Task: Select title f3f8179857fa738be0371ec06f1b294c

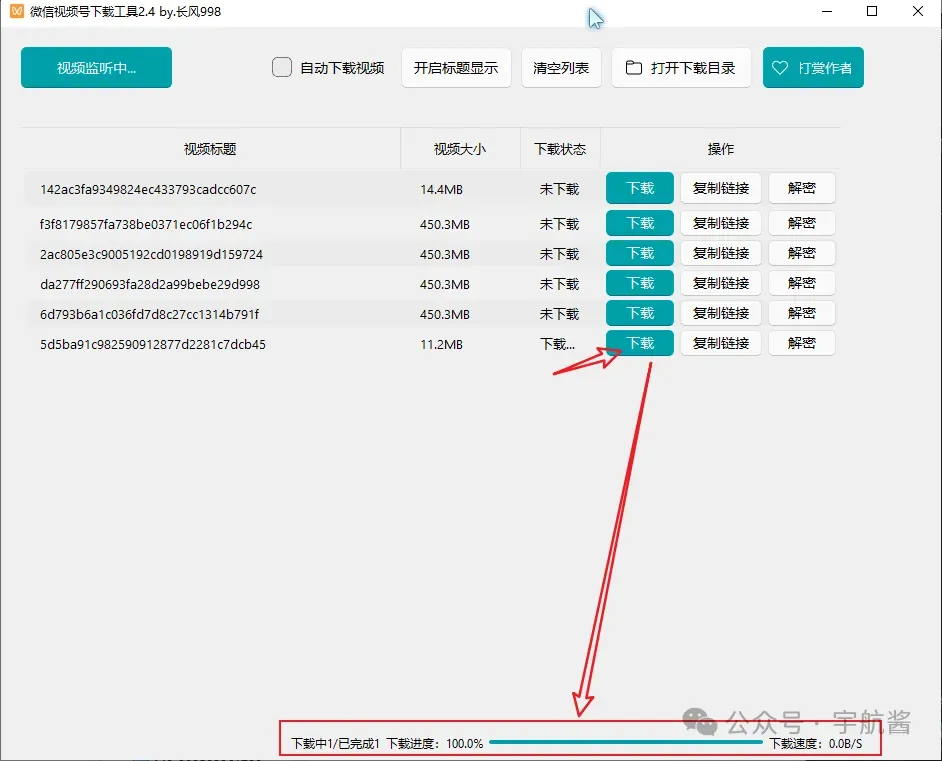Action: tap(146, 225)
